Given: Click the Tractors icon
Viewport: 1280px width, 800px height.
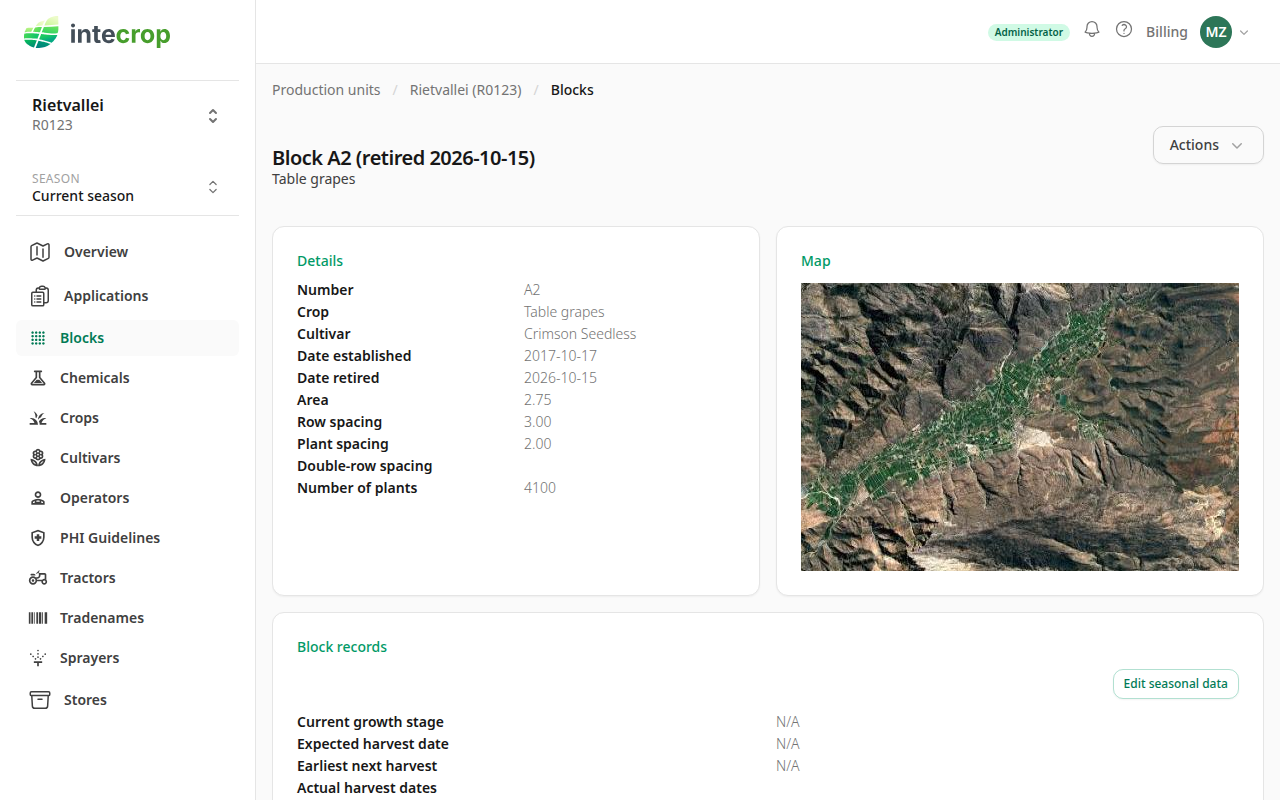Looking at the screenshot, I should [x=38, y=578].
